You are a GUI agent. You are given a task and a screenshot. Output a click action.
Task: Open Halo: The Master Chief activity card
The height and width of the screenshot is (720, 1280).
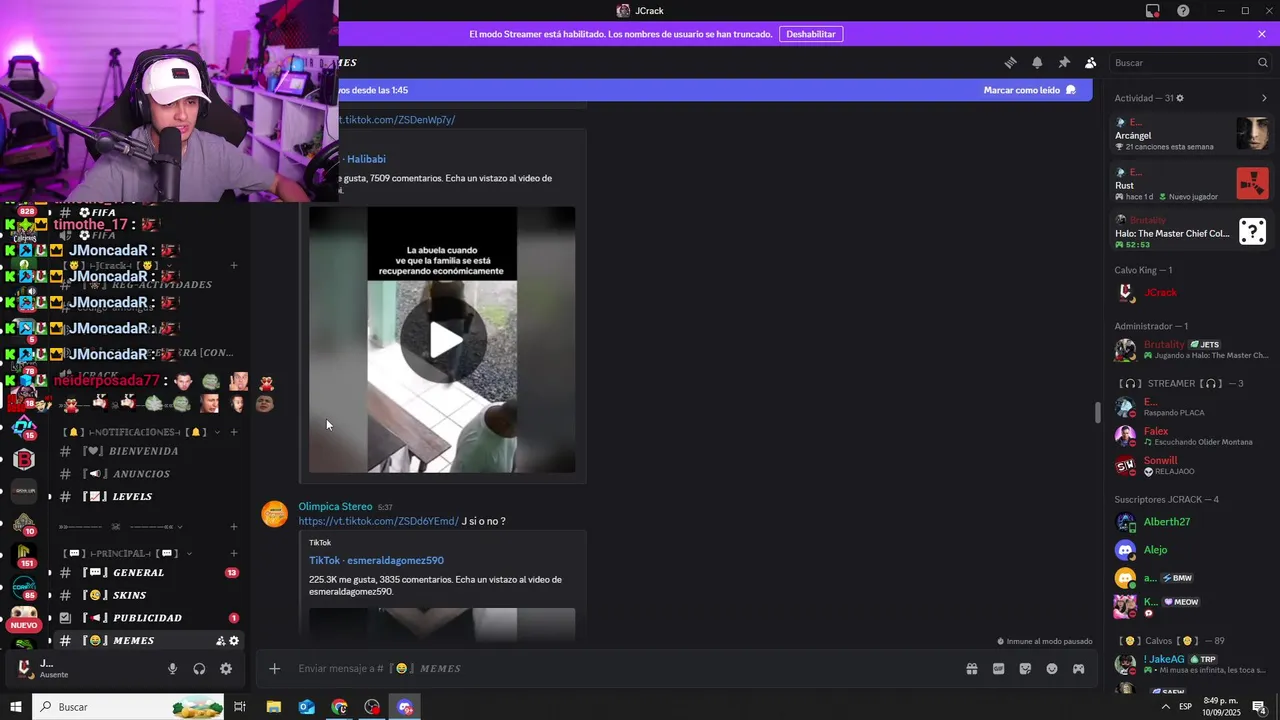[1190, 232]
